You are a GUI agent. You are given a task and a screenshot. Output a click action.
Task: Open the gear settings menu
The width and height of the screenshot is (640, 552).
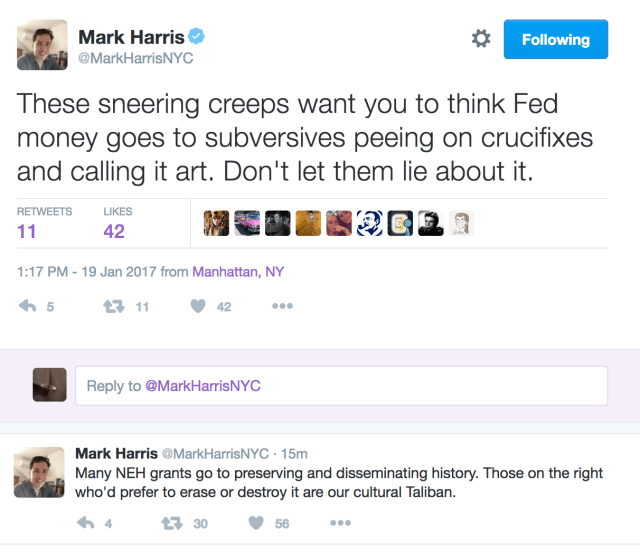point(480,39)
